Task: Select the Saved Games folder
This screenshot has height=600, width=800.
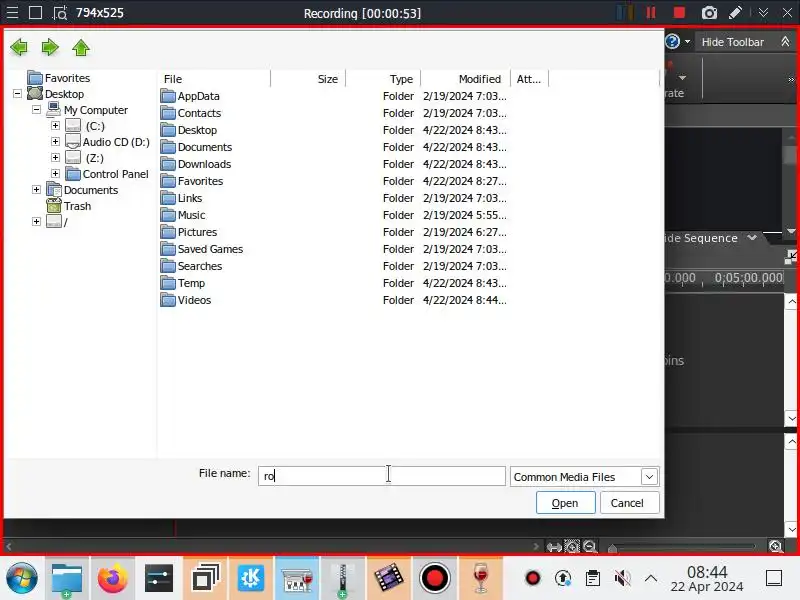Action: click(x=210, y=249)
